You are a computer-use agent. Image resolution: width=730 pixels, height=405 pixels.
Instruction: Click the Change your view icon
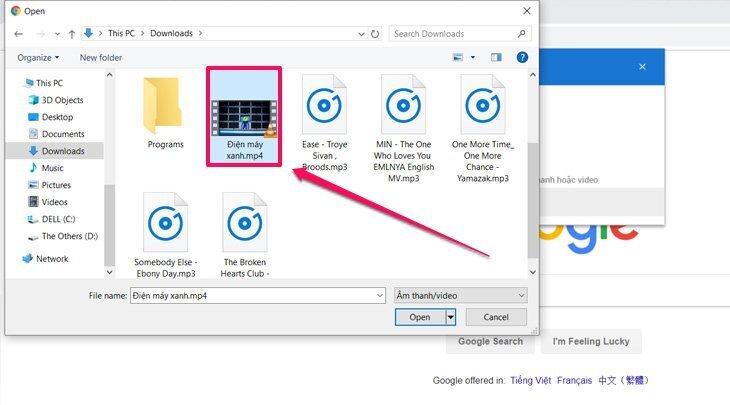click(458, 58)
